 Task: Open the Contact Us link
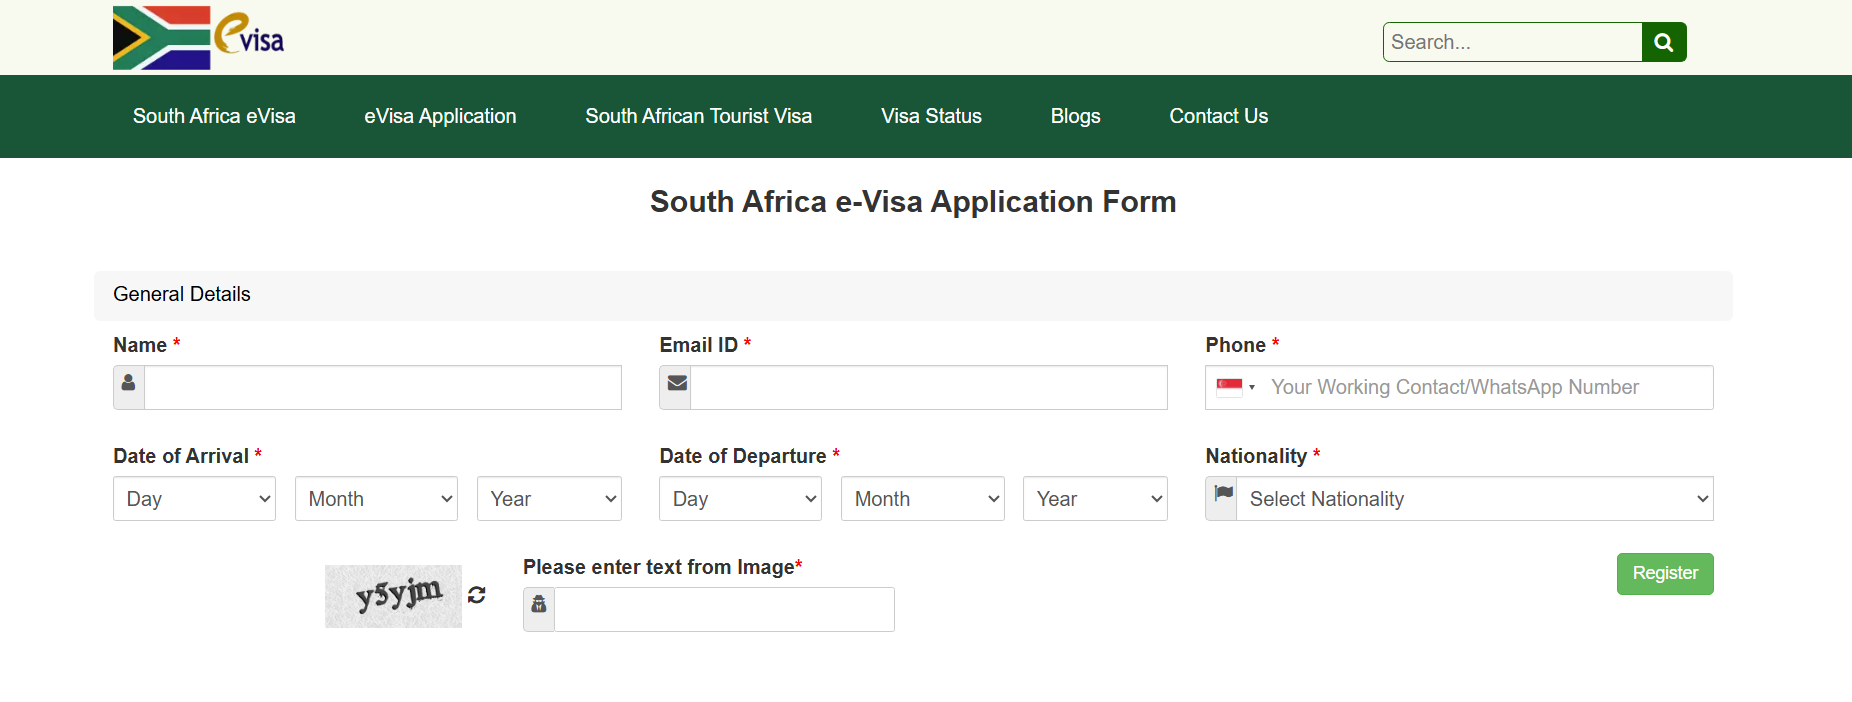coord(1218,116)
